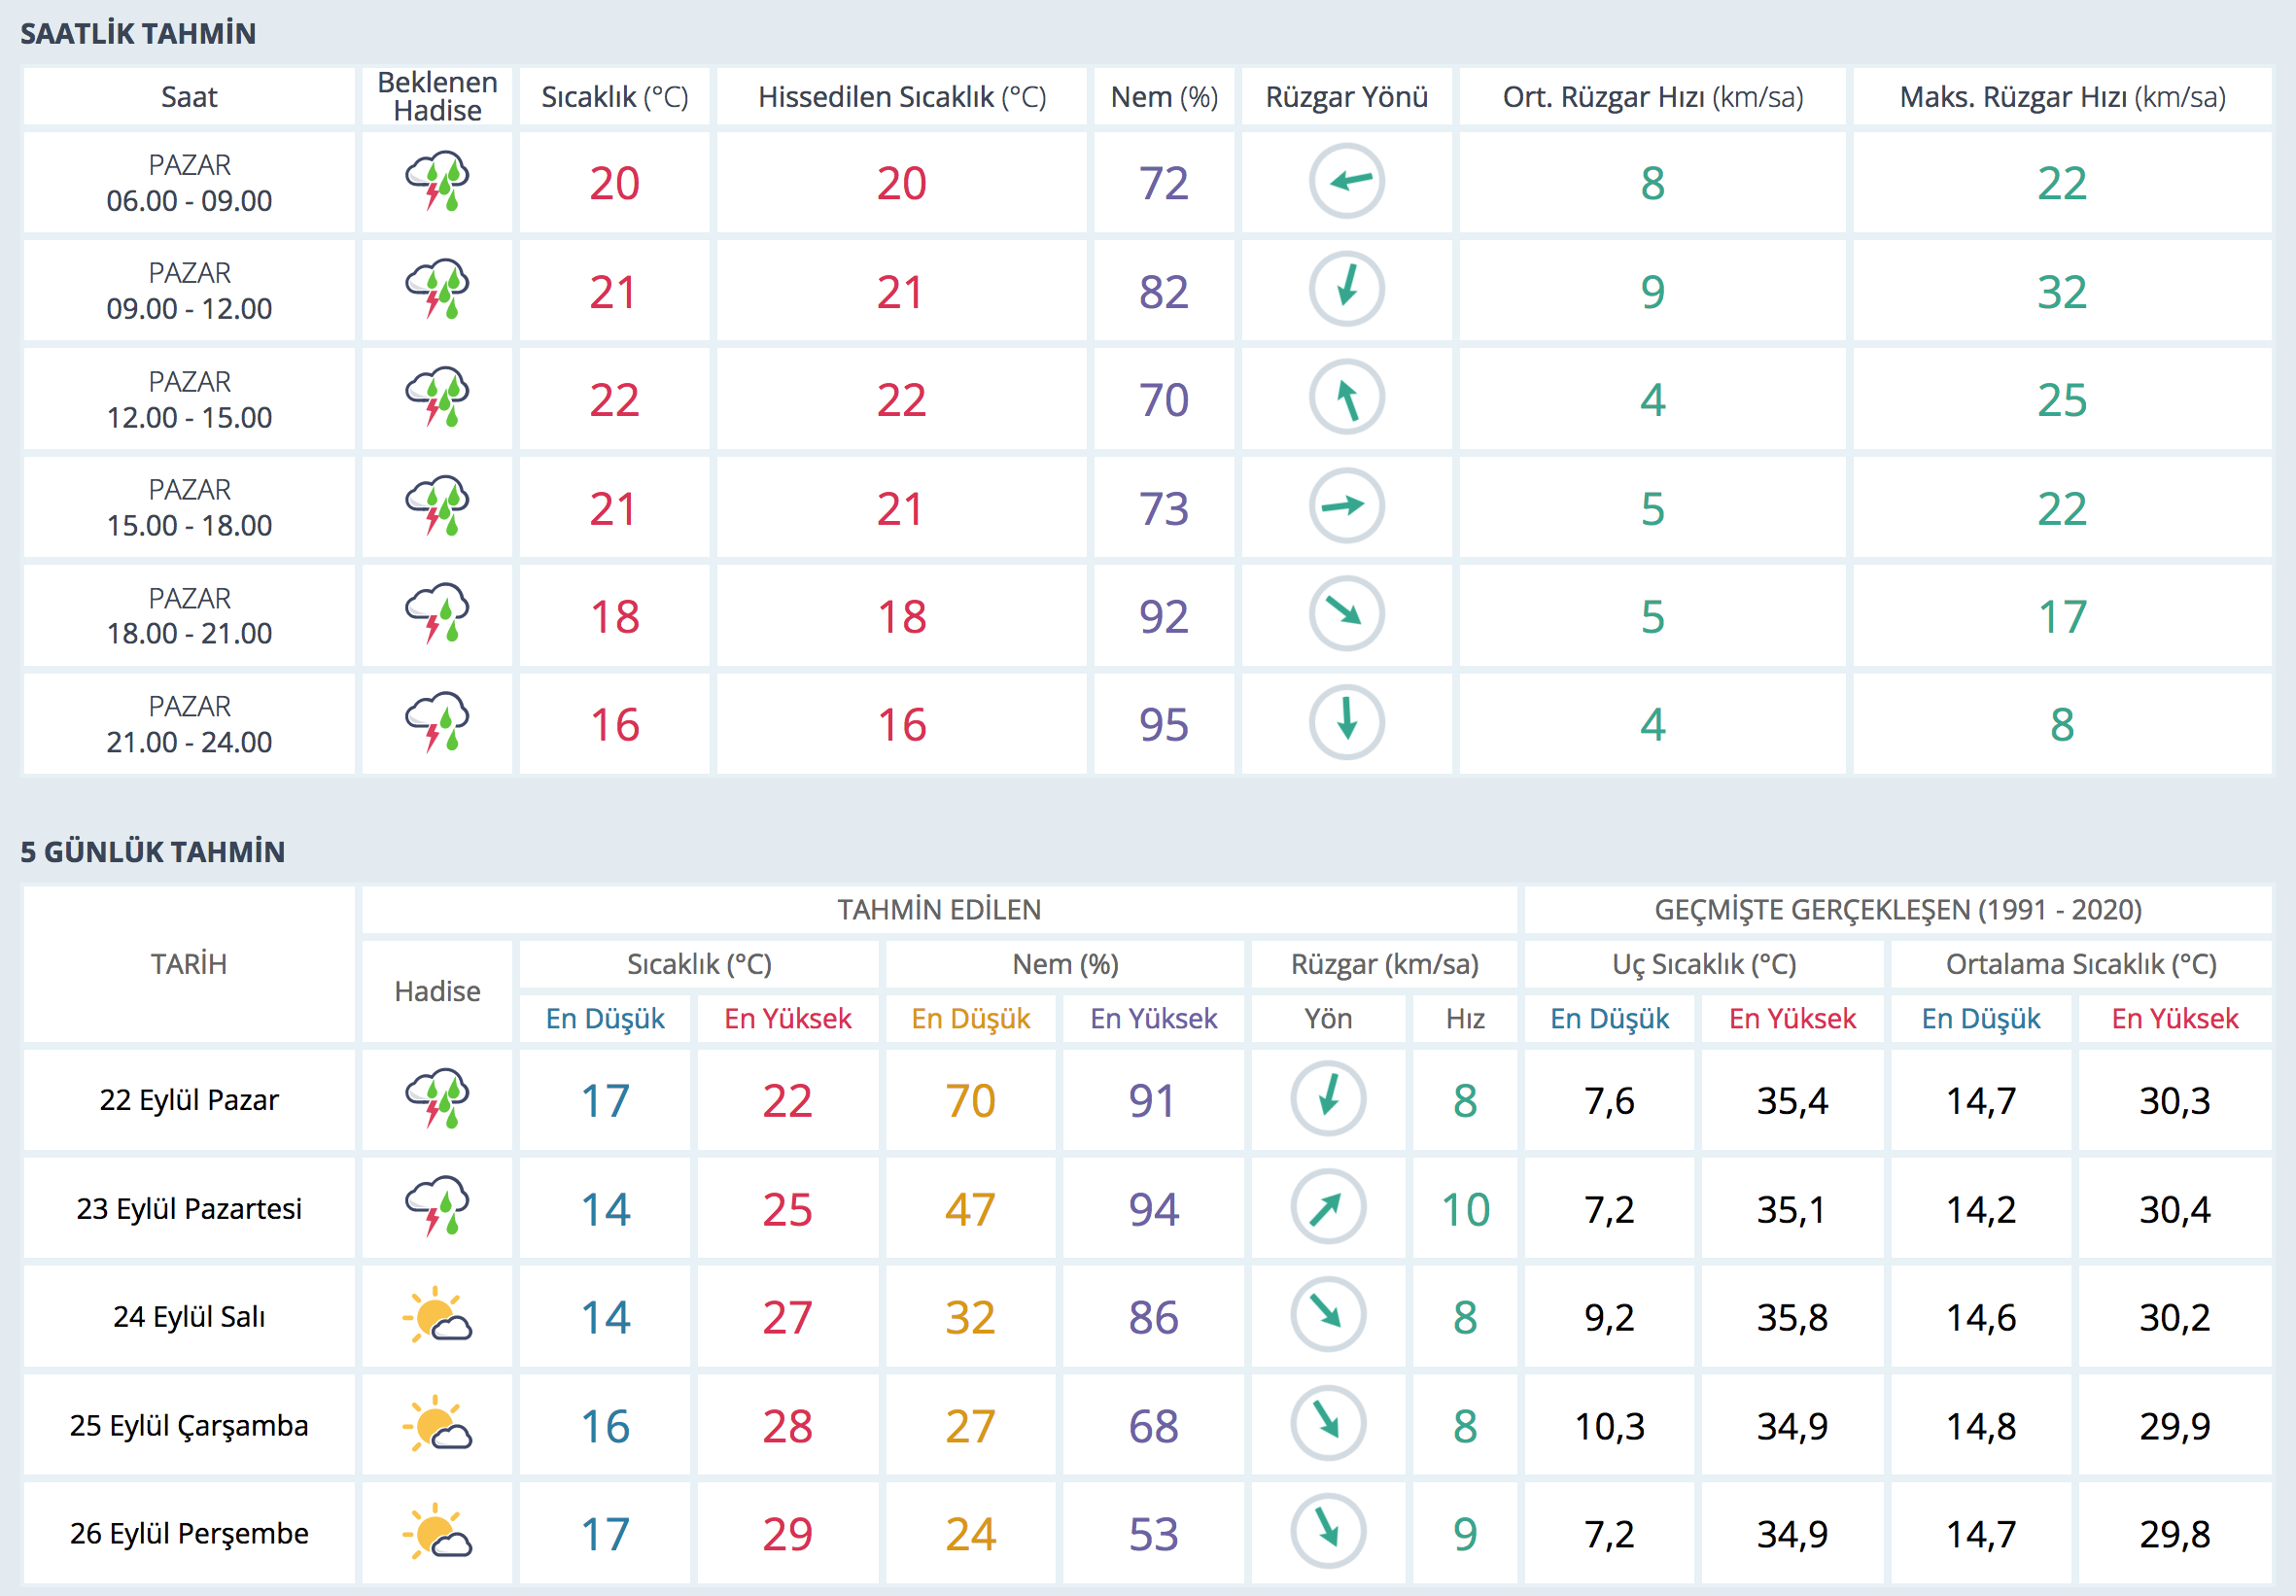Select the PAZAR 18.00 - 21.00 time cell
Viewport: 2296px width, 1596px height.
(189, 615)
